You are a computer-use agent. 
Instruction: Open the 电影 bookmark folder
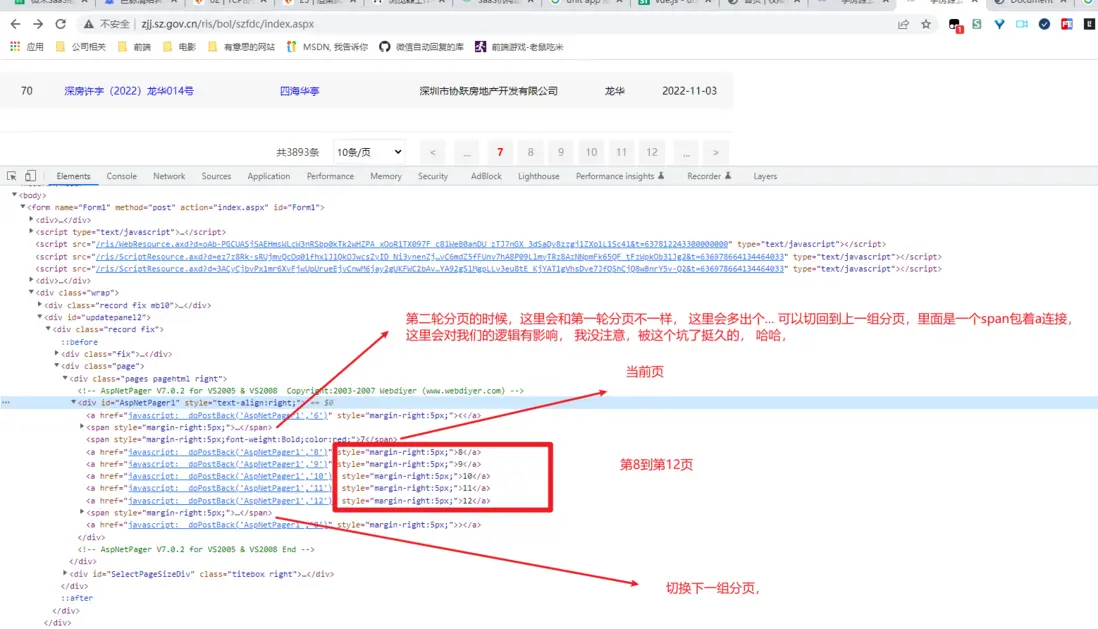[x=179, y=47]
